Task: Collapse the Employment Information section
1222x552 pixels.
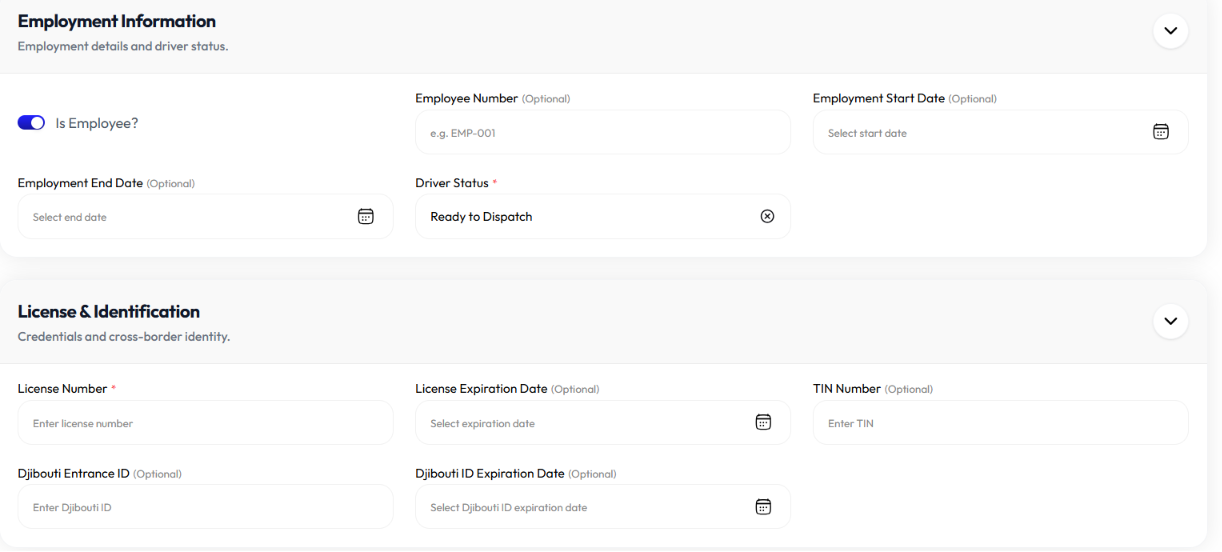Action: (1170, 31)
